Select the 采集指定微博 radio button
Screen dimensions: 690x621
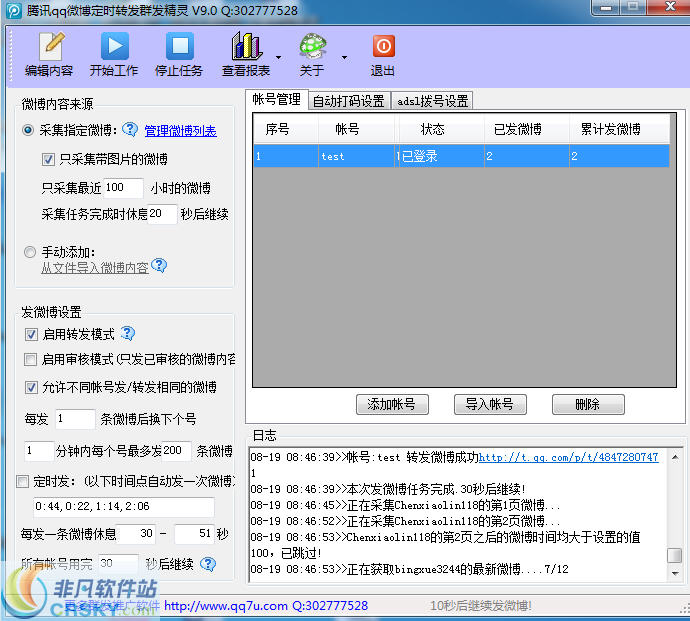pyautogui.click(x=28, y=130)
